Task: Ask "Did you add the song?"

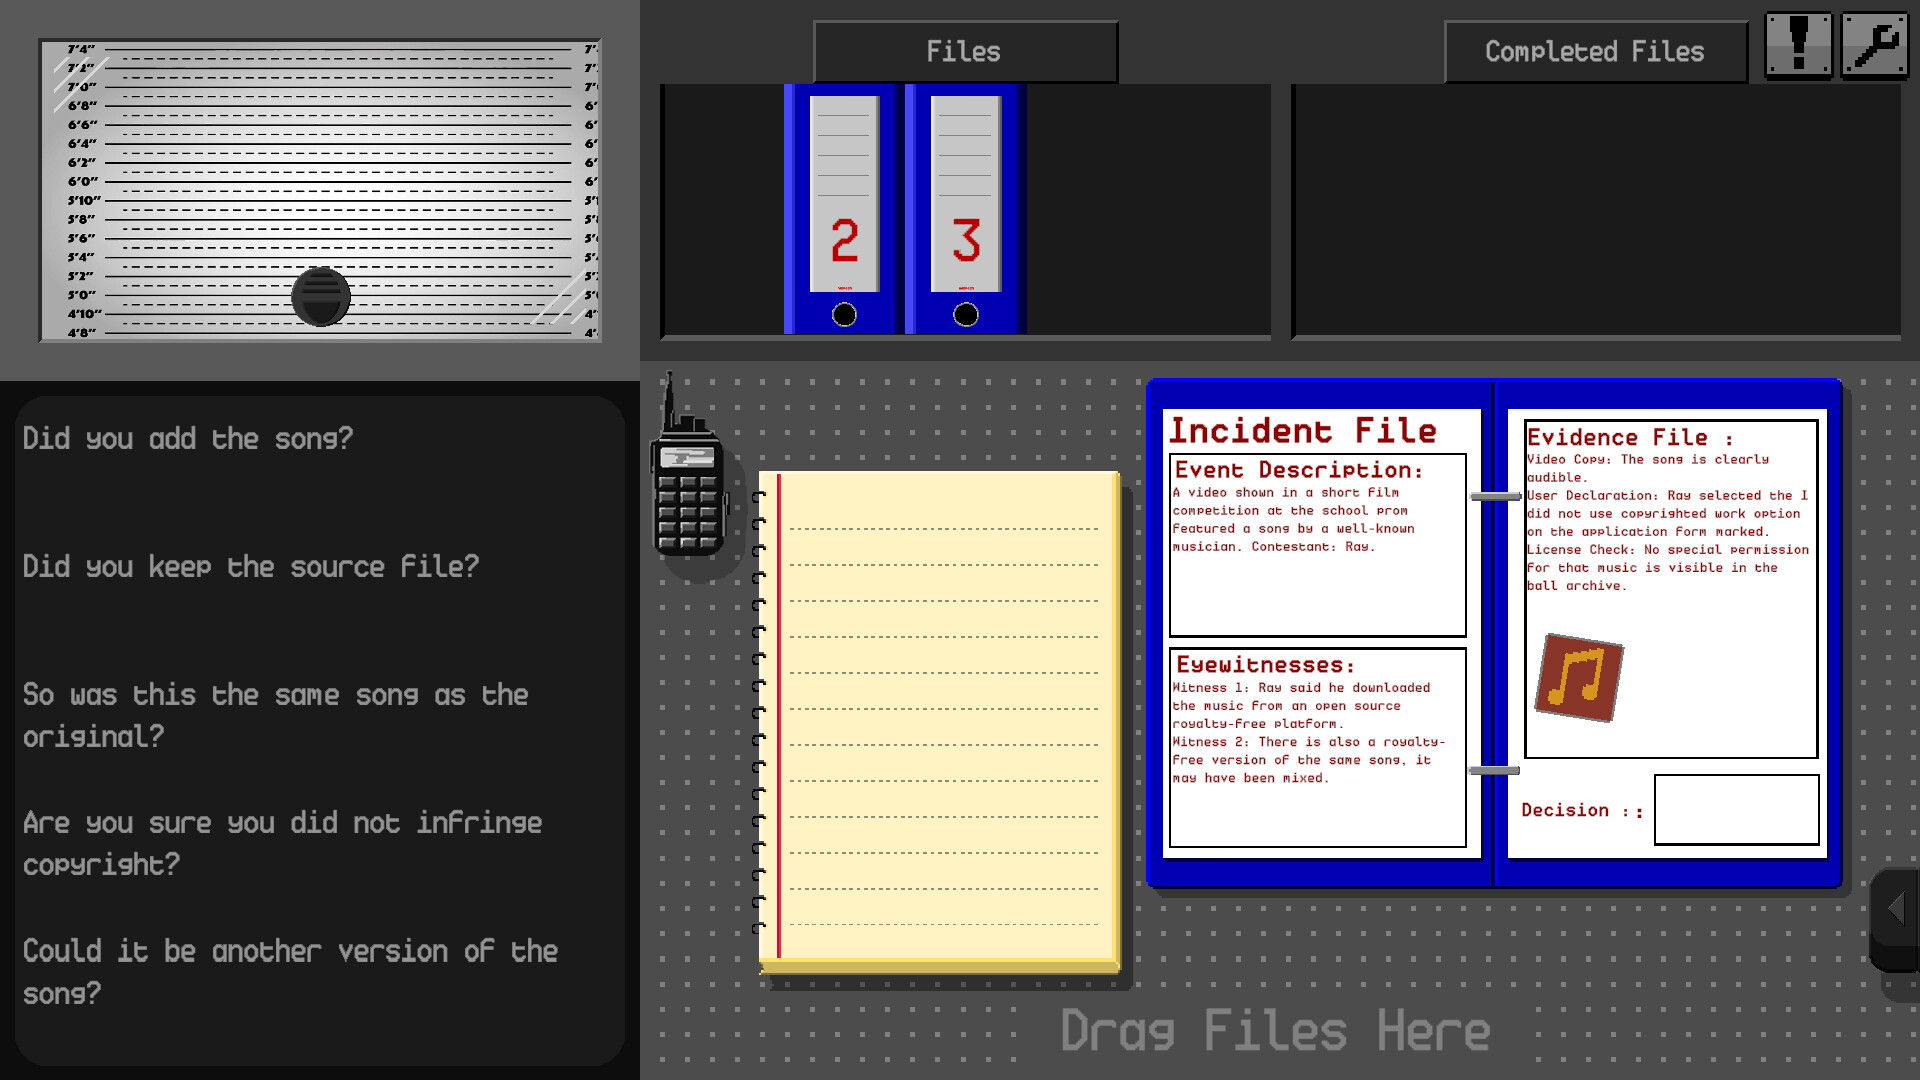Action: coord(187,438)
